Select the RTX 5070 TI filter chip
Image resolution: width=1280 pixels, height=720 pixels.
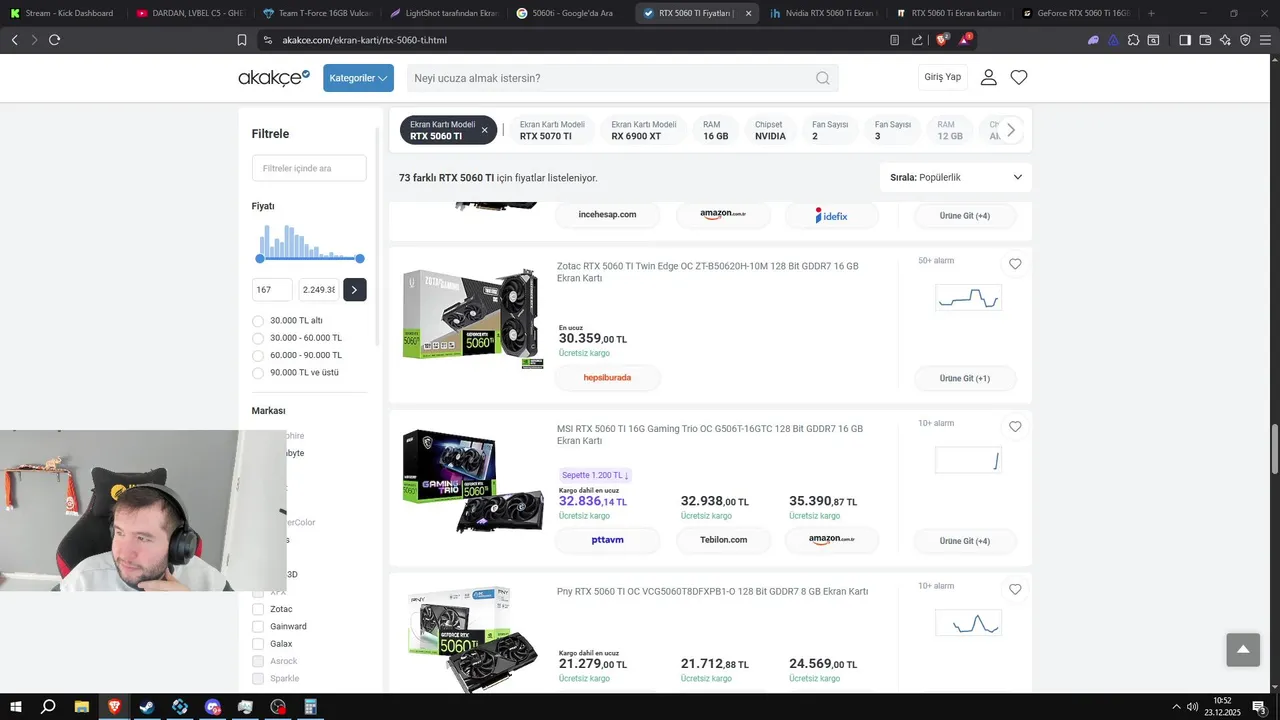[x=552, y=130]
